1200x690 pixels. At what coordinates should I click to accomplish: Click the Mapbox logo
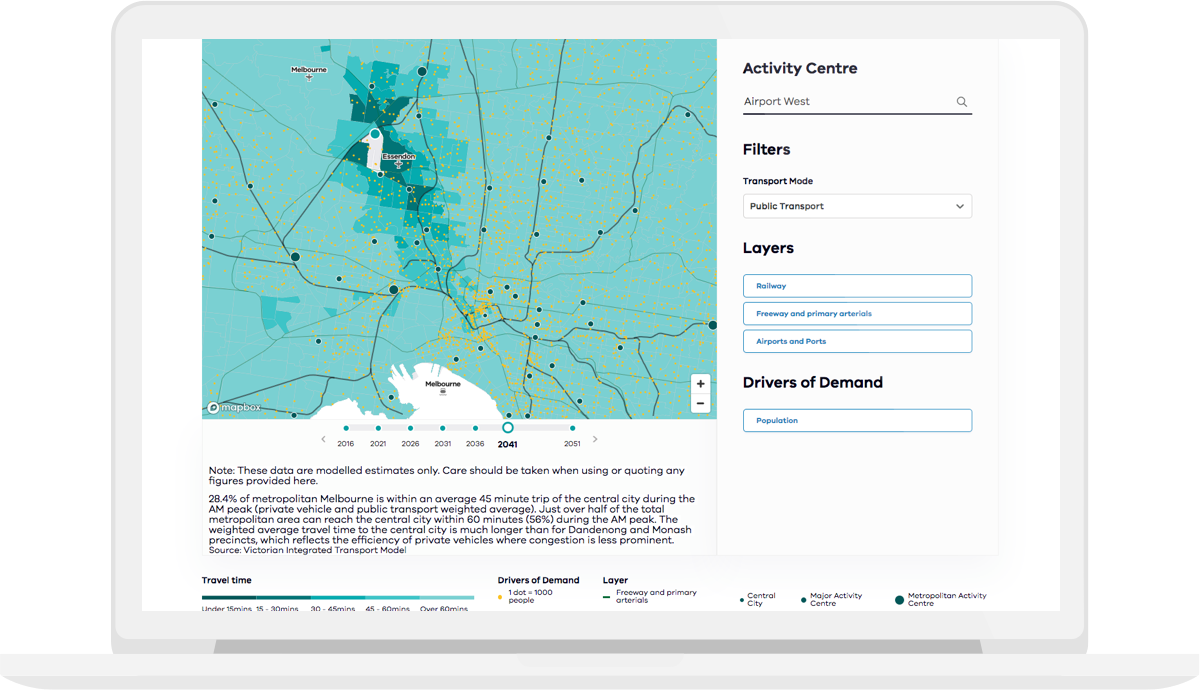tap(234, 407)
